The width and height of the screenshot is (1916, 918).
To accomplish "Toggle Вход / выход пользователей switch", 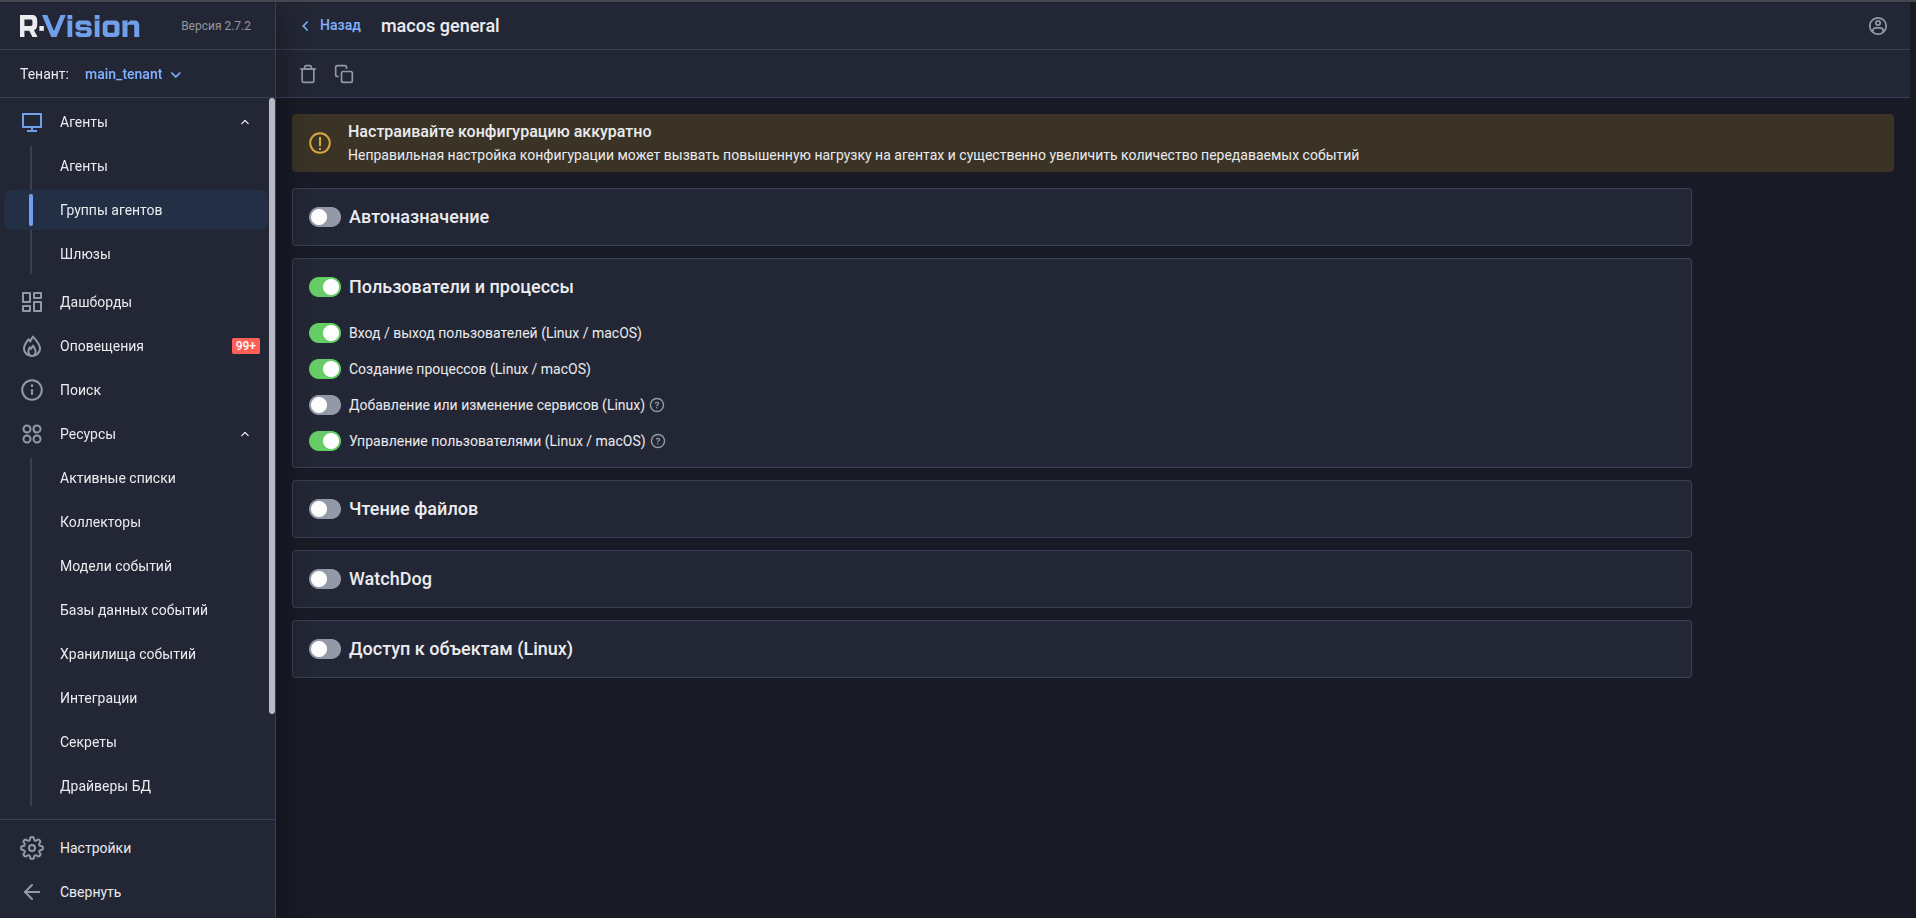I will tap(325, 333).
